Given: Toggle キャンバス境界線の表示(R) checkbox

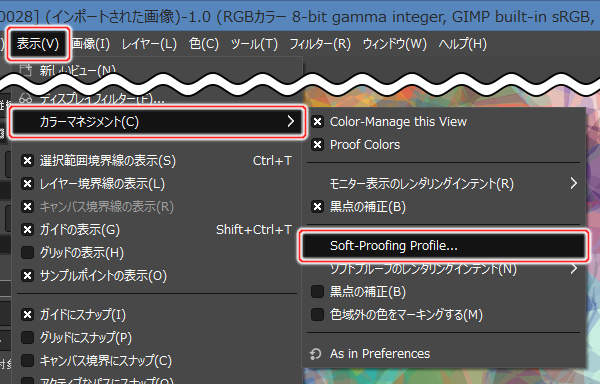Looking at the screenshot, I should tap(28, 207).
